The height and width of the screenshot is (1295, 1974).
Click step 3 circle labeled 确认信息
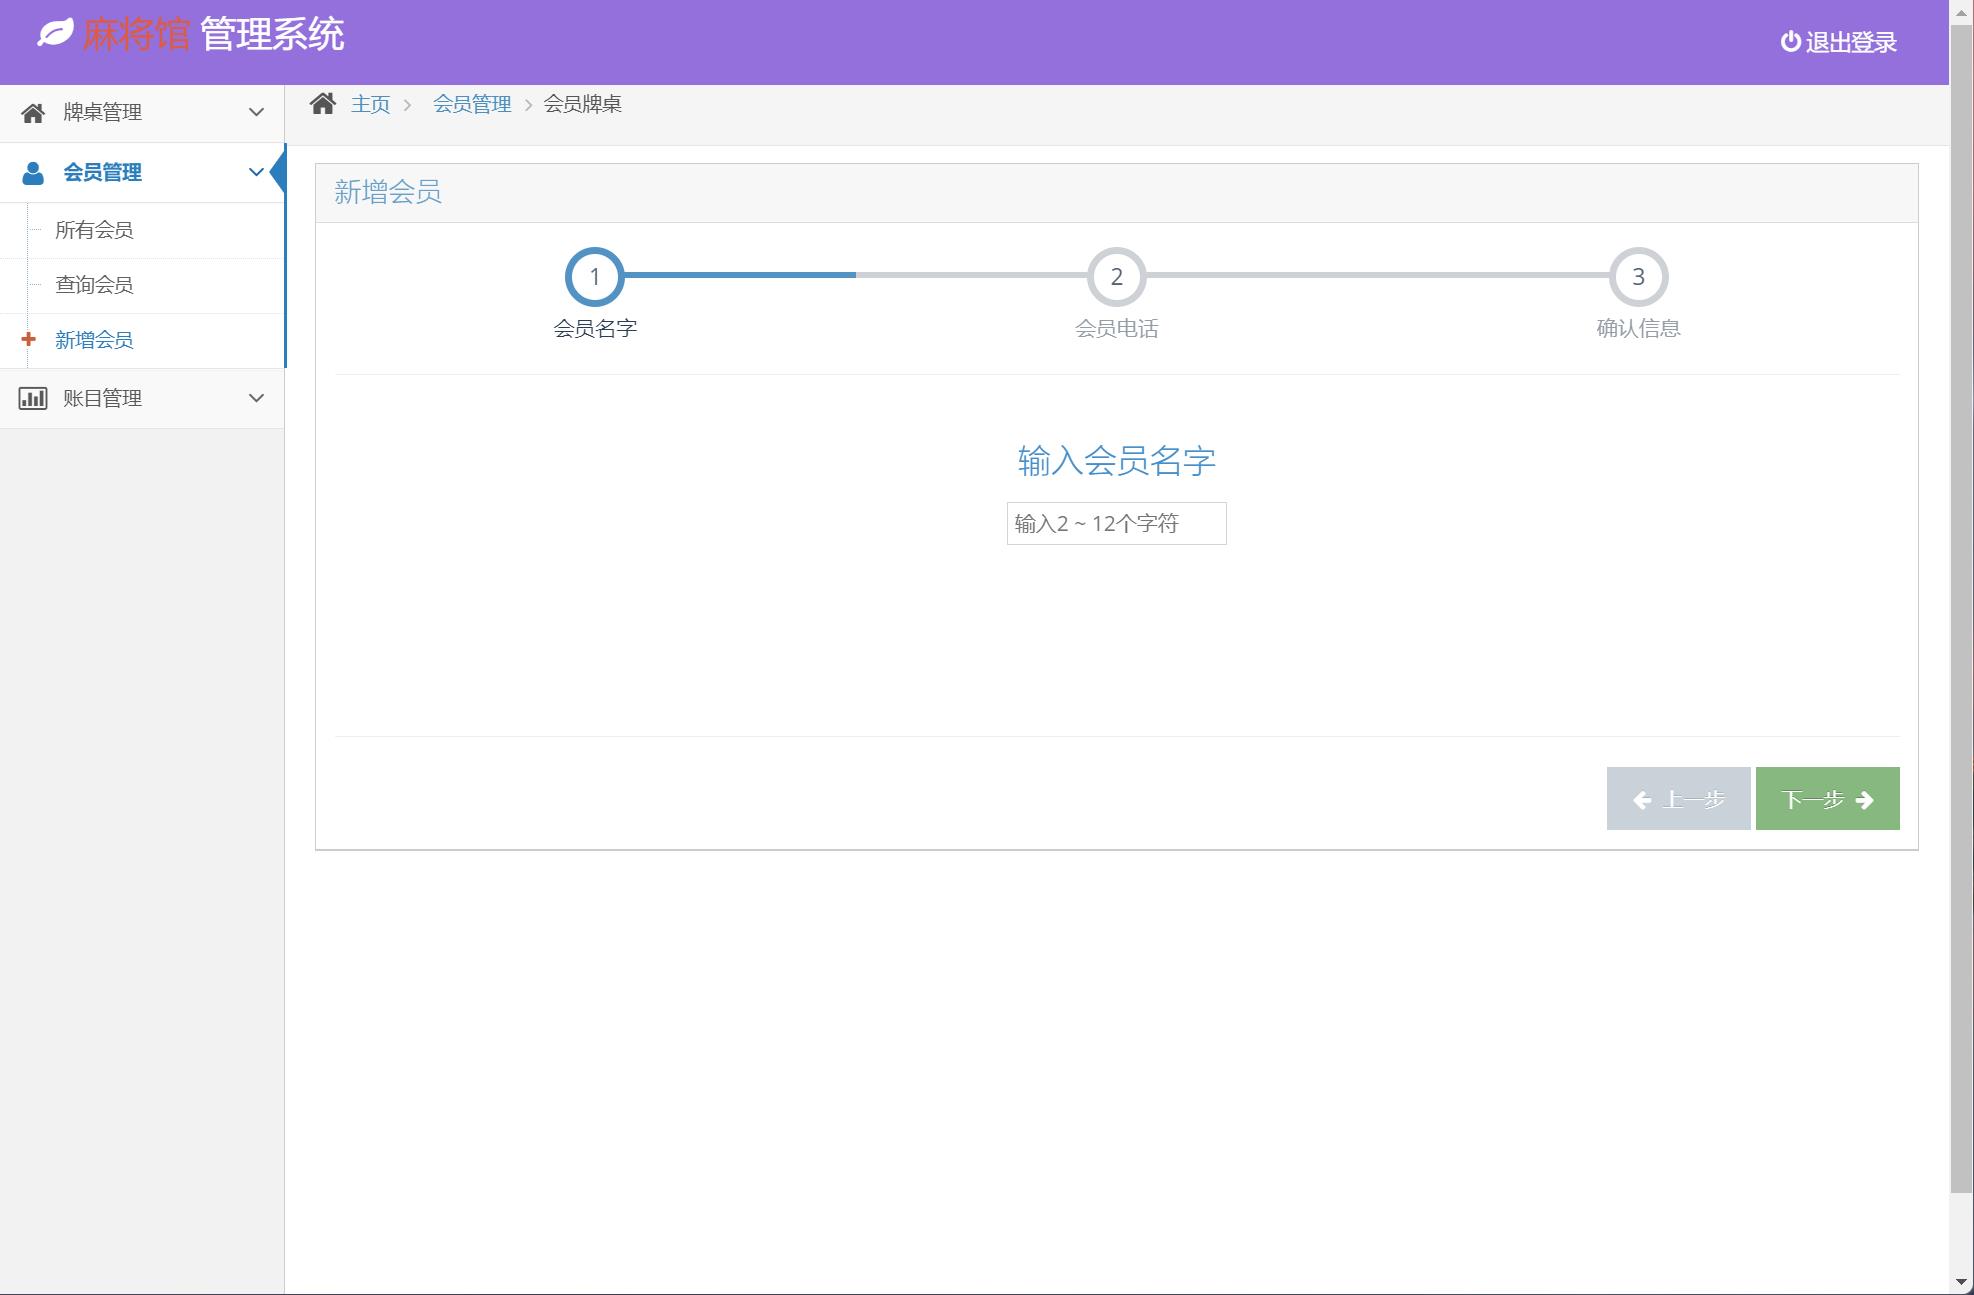[x=1638, y=277]
